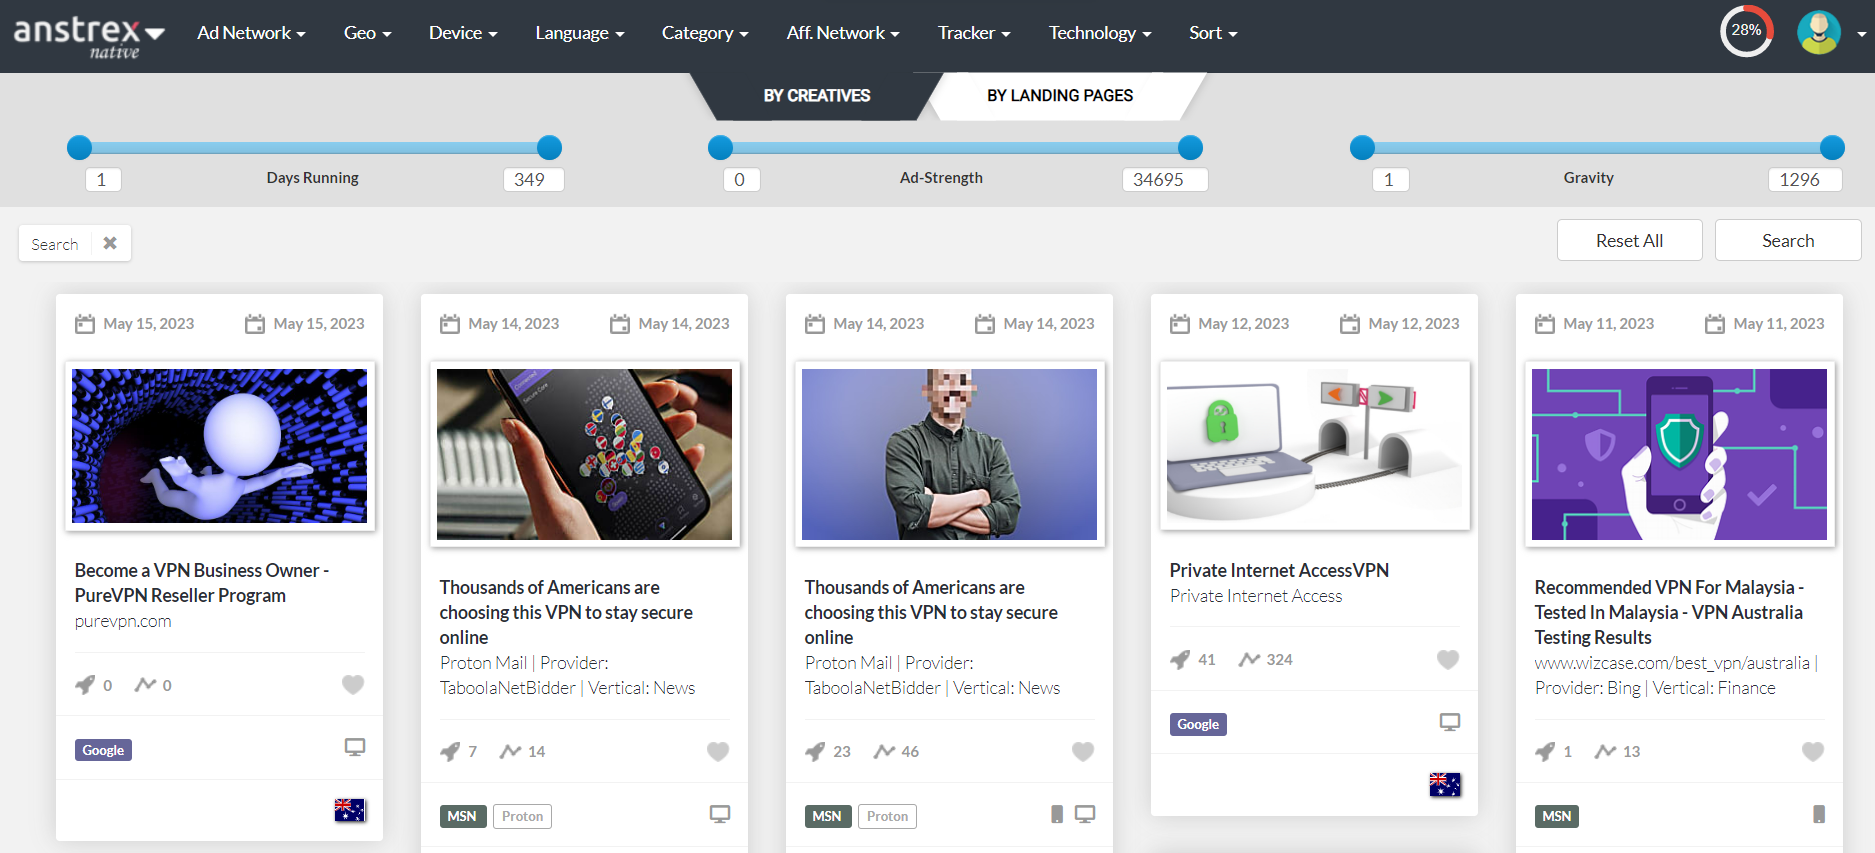
Task: Click the desktop device icon on PureVPN card
Action: tap(355, 747)
